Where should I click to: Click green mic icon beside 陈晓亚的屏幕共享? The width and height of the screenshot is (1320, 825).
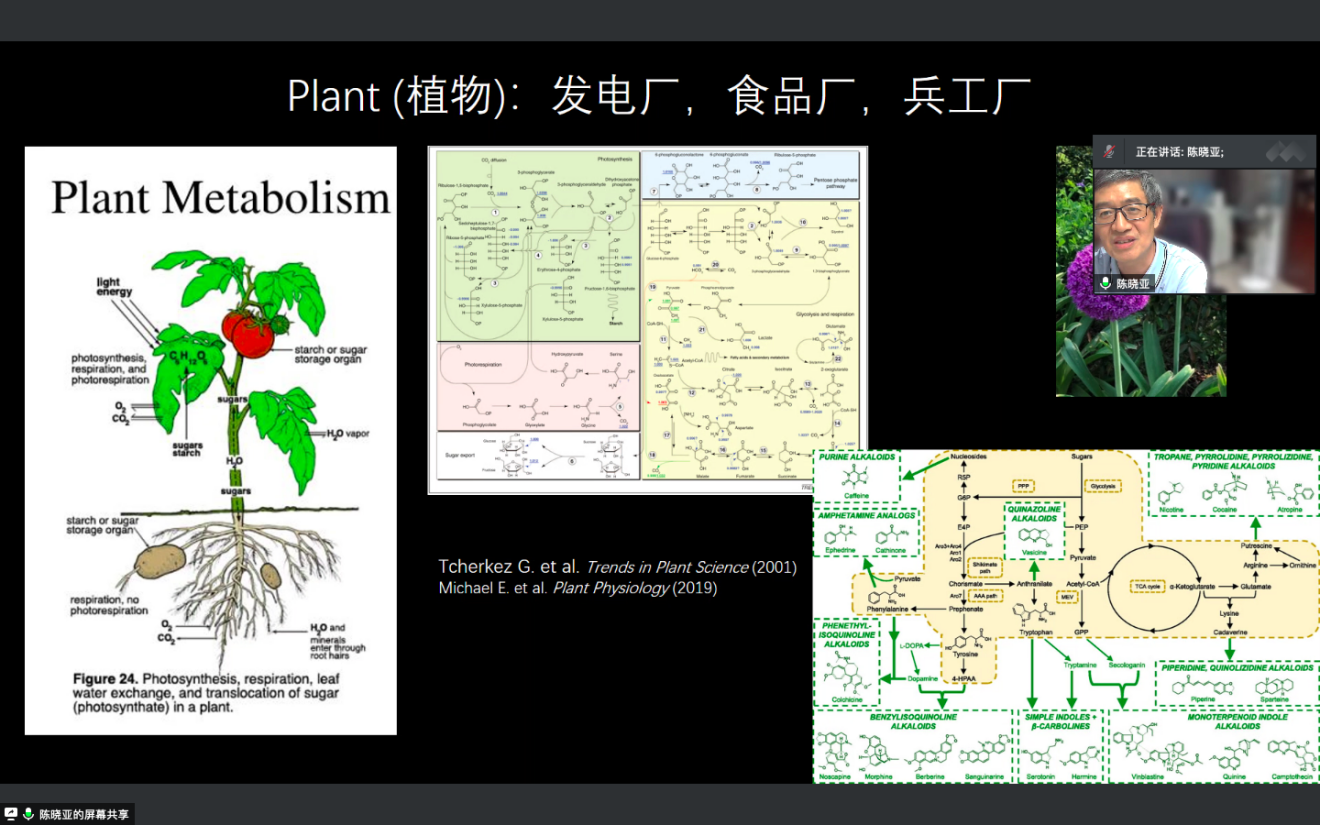click(28, 814)
